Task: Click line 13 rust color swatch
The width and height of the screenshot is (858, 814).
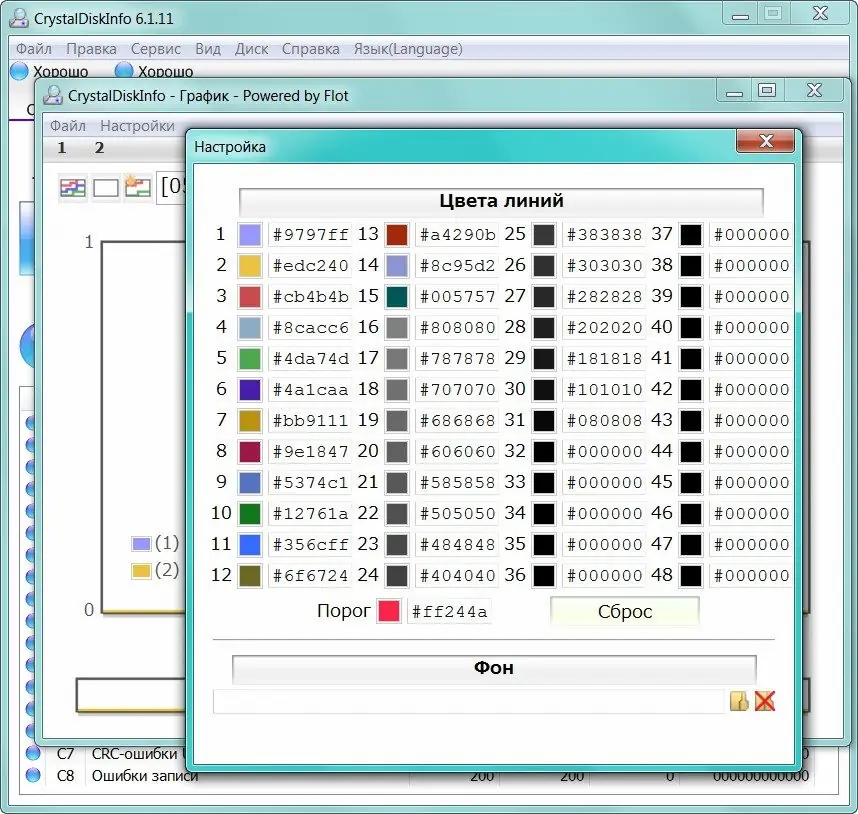Action: (397, 235)
